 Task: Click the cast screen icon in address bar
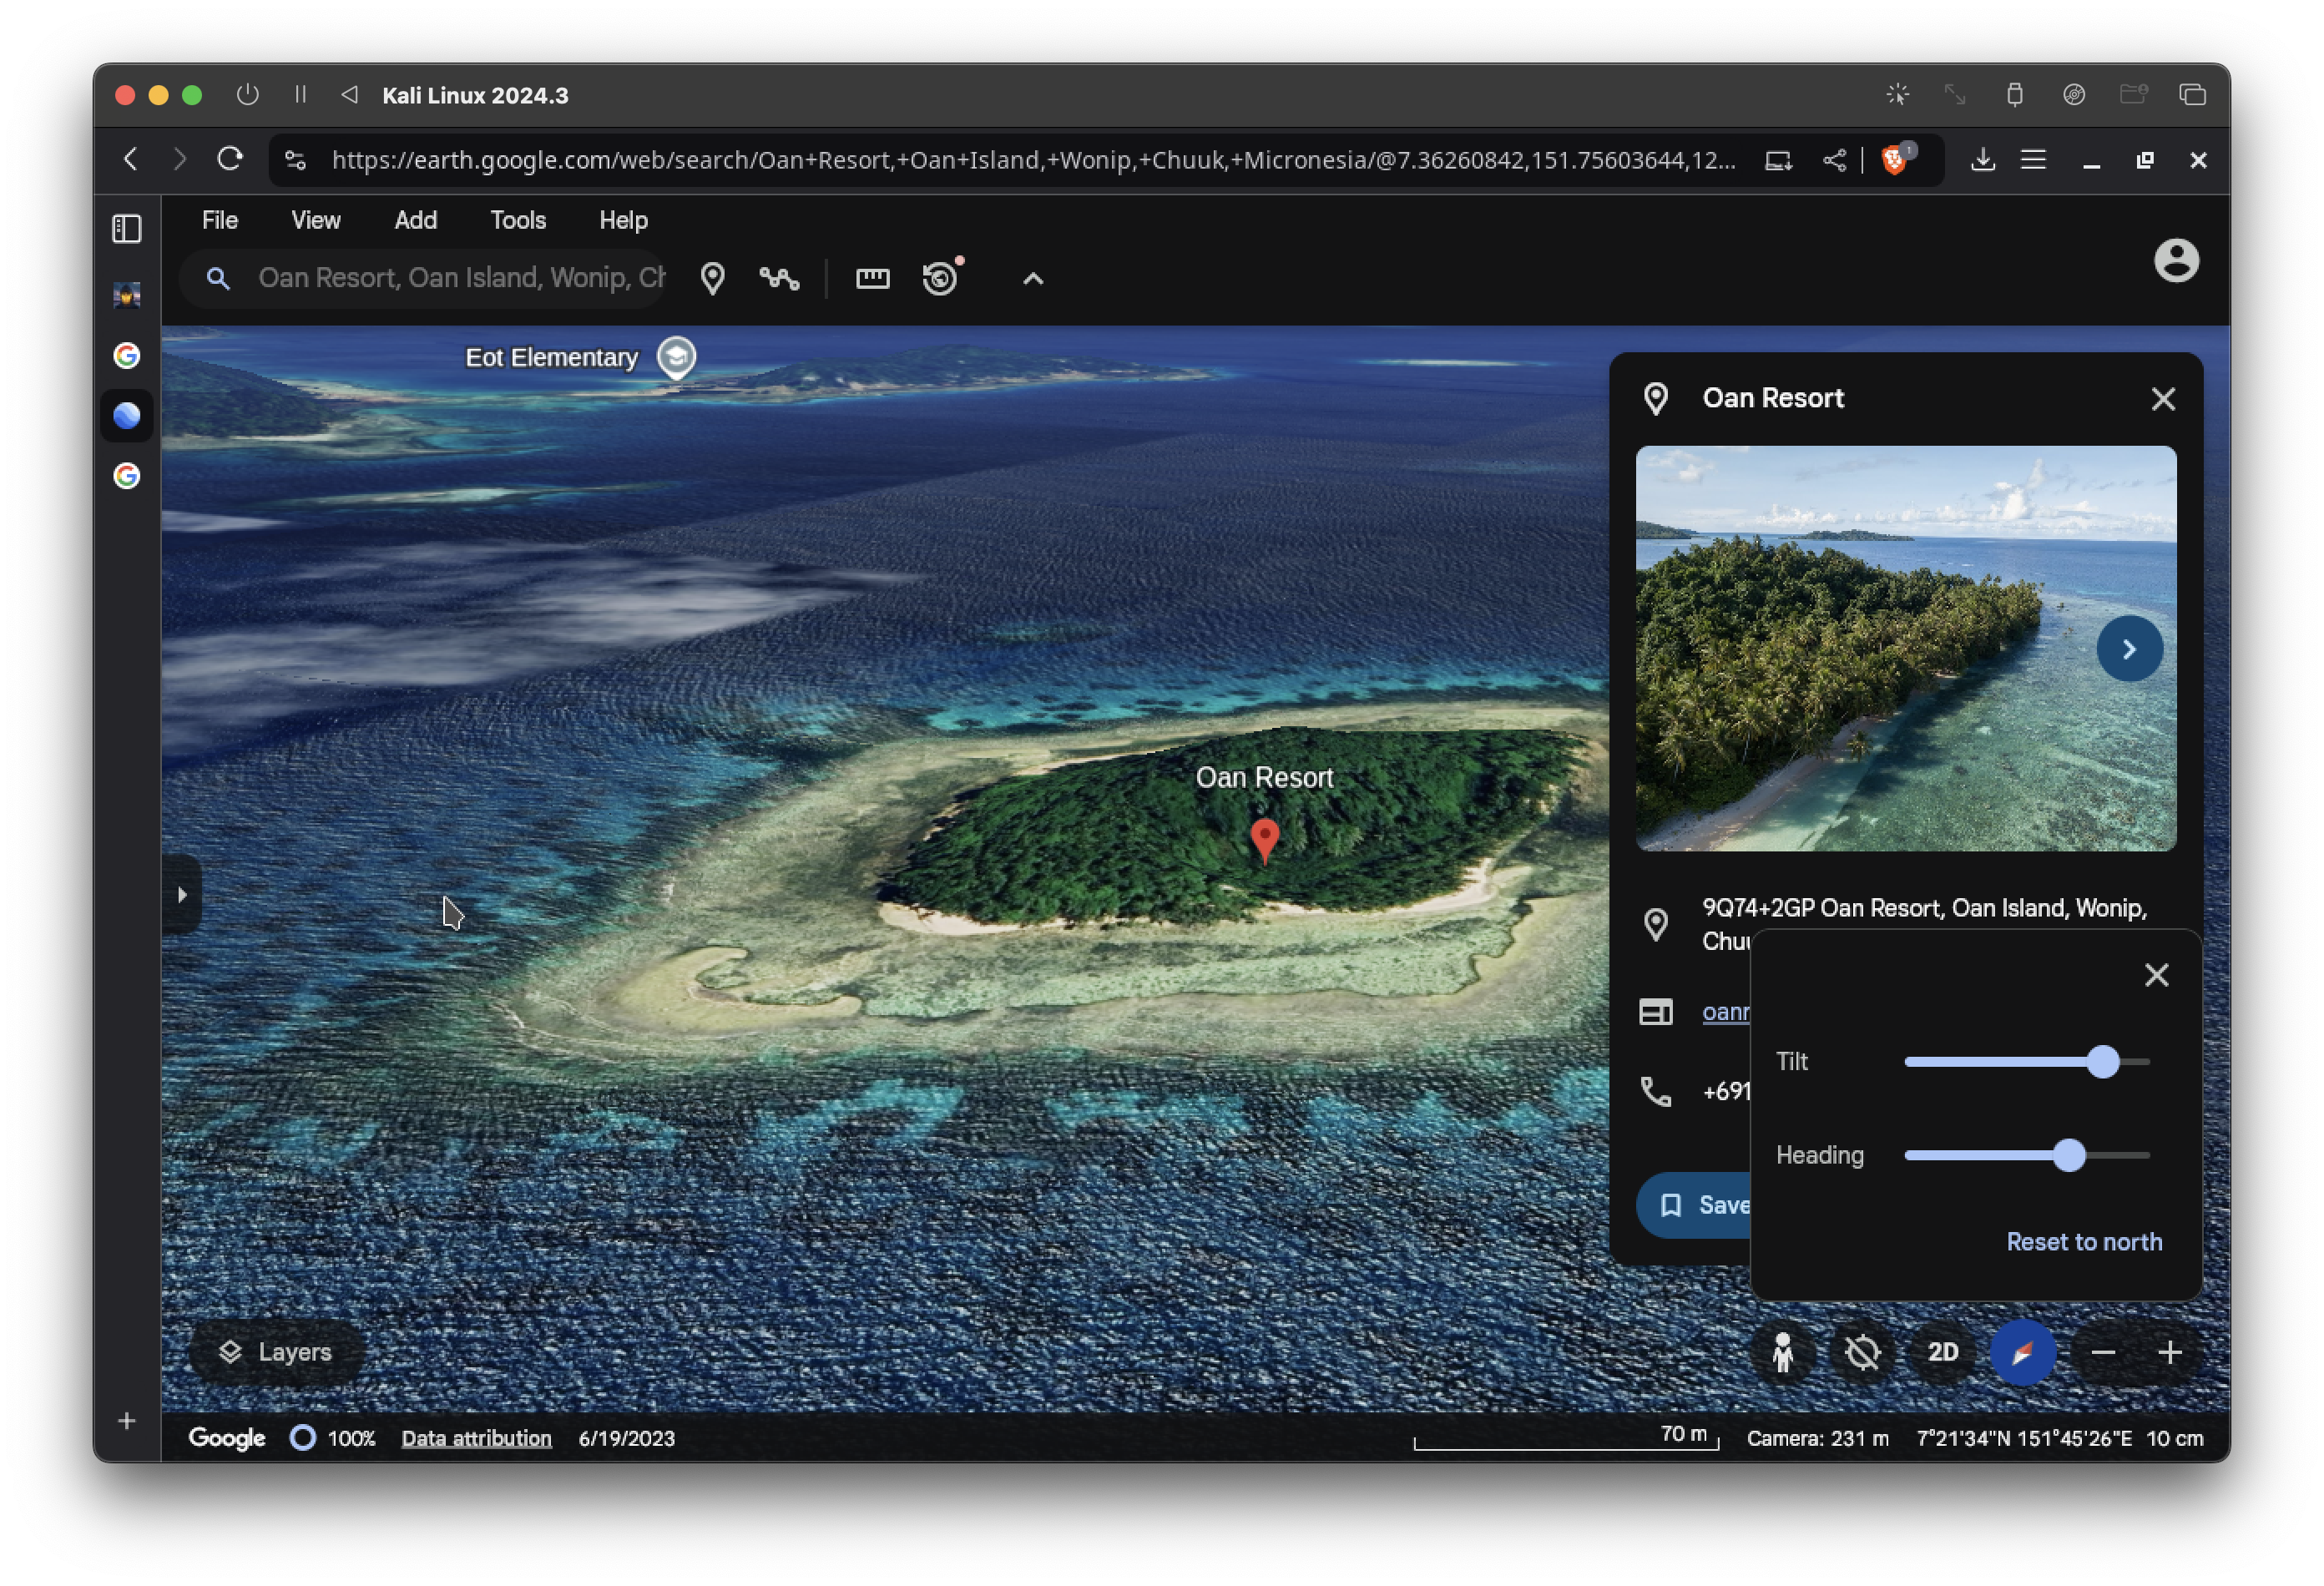tap(1778, 160)
